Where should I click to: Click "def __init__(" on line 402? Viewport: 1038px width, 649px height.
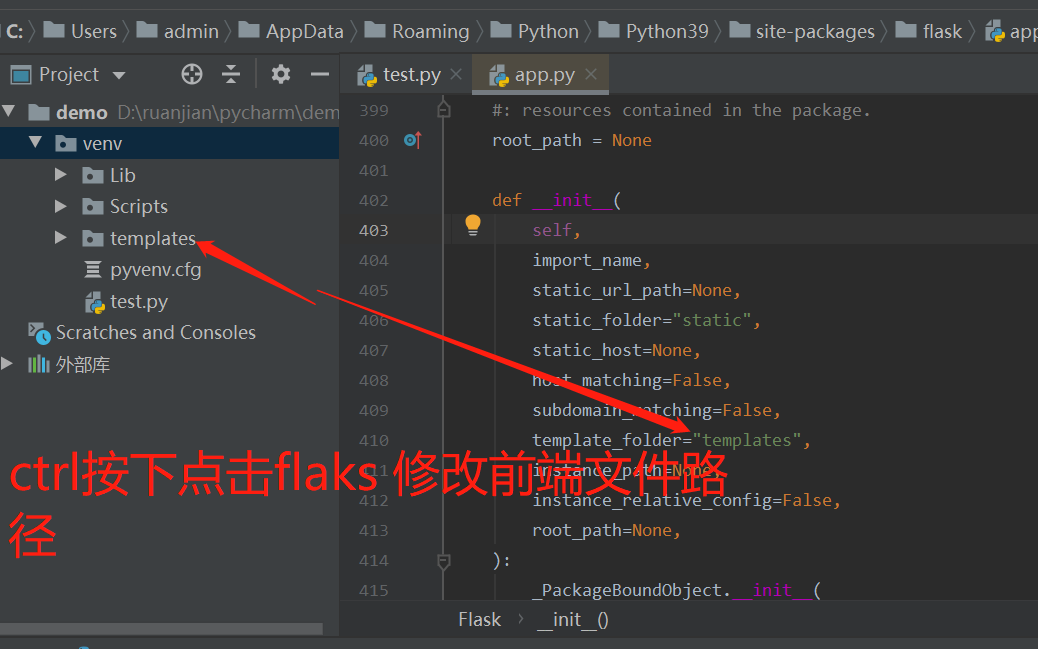point(556,201)
